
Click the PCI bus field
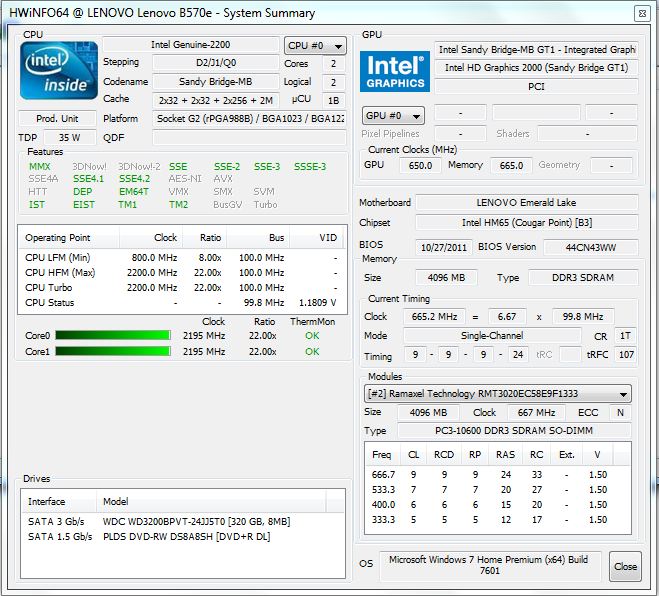536,87
